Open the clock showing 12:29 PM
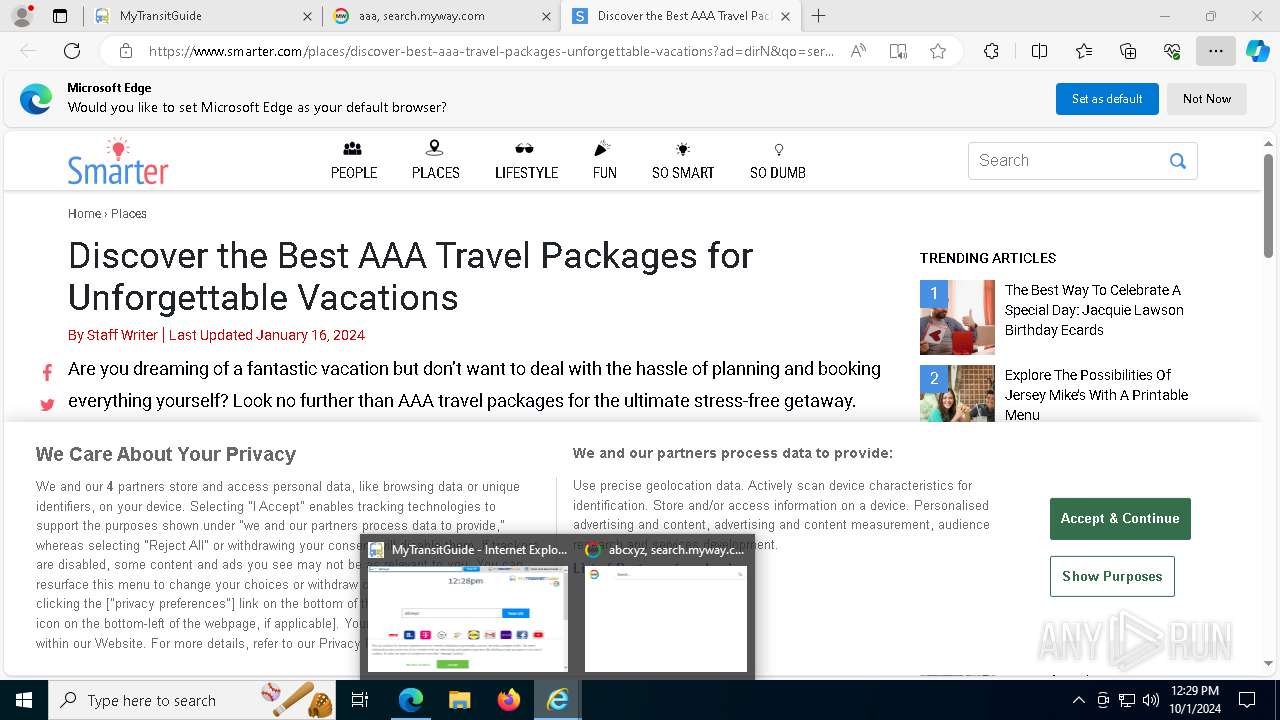Viewport: 1280px width, 720px height. coord(1195,700)
